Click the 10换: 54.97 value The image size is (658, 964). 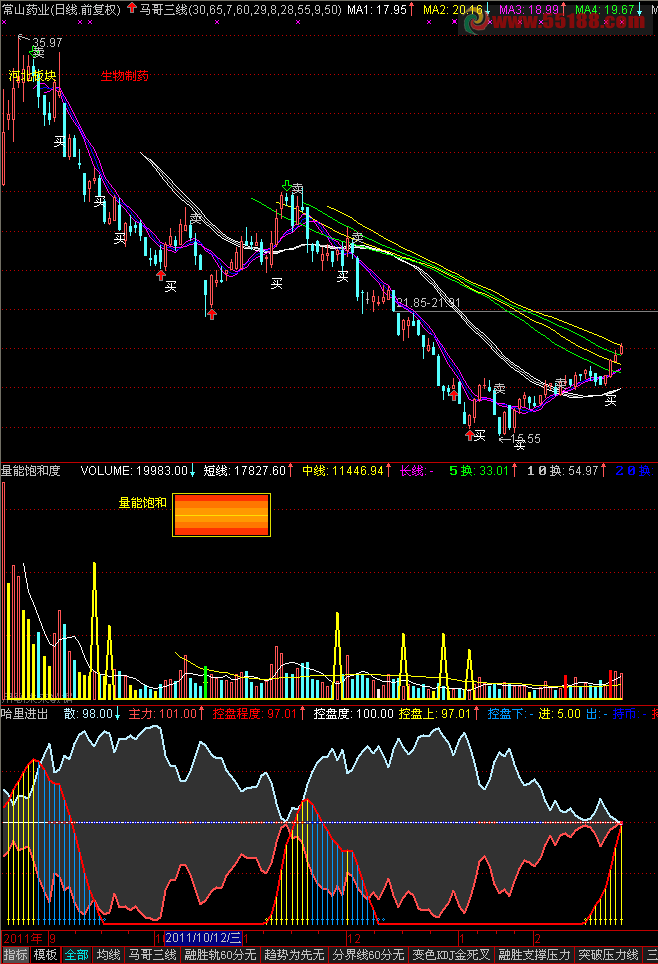[x=563, y=470]
